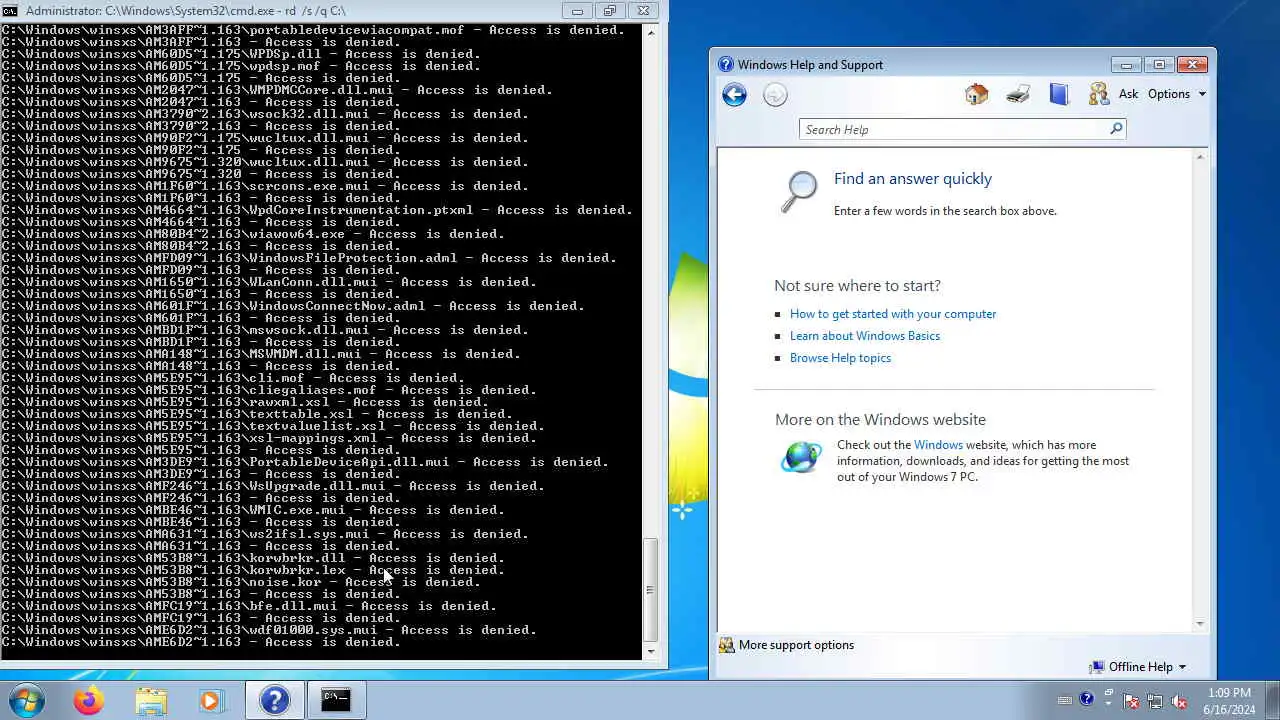Click Show desktop button at taskbar end
Screen dimensions: 1280x720
pyautogui.click(x=1272, y=700)
